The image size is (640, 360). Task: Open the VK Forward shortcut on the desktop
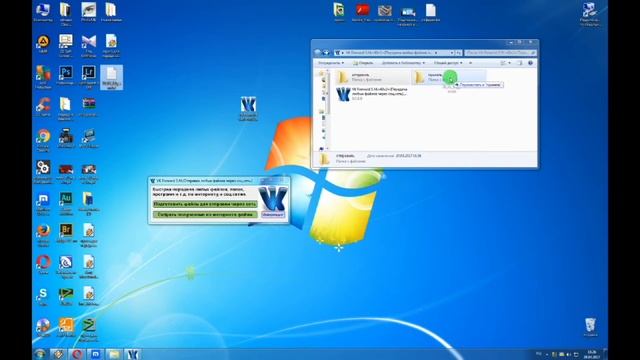pyautogui.click(x=248, y=109)
